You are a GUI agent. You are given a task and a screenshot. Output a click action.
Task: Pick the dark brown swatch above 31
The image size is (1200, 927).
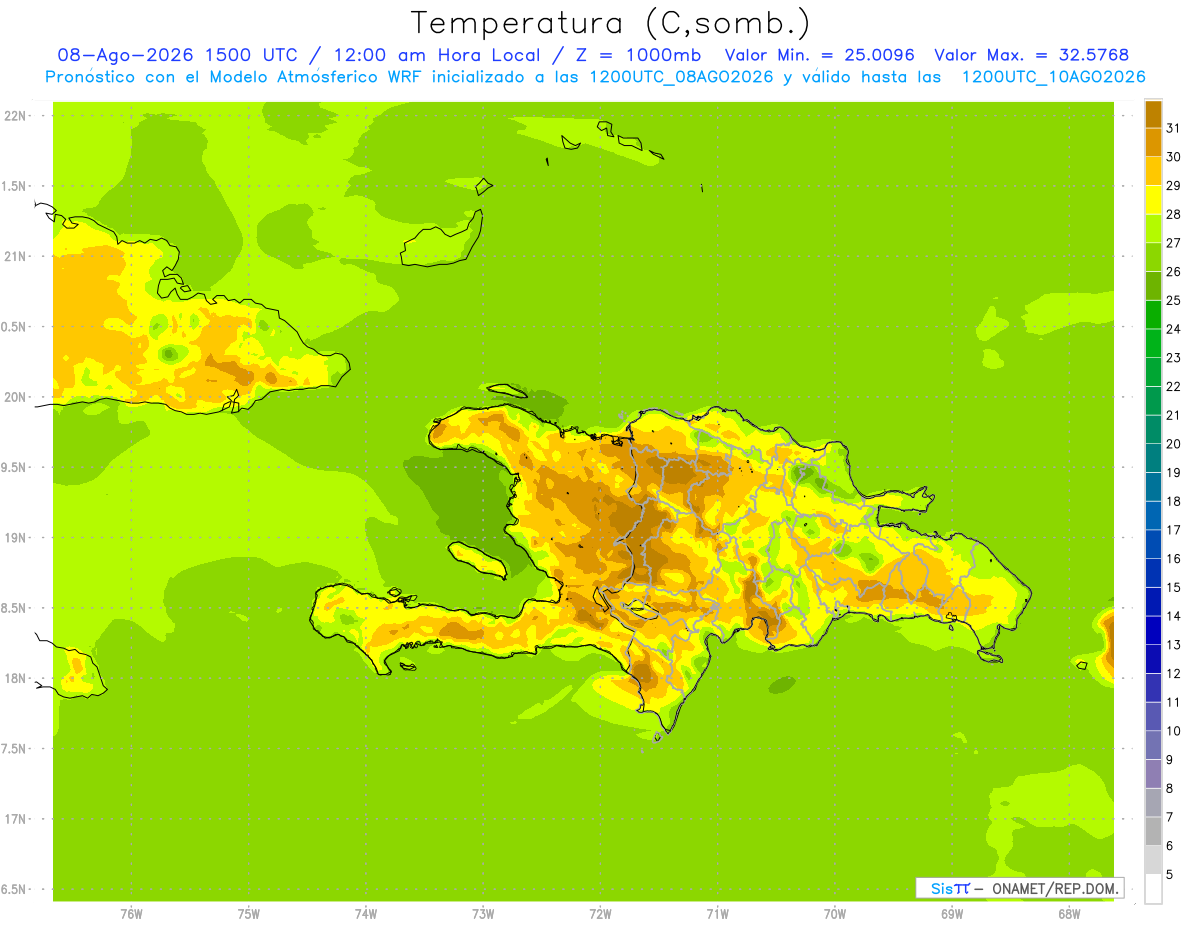1153,114
